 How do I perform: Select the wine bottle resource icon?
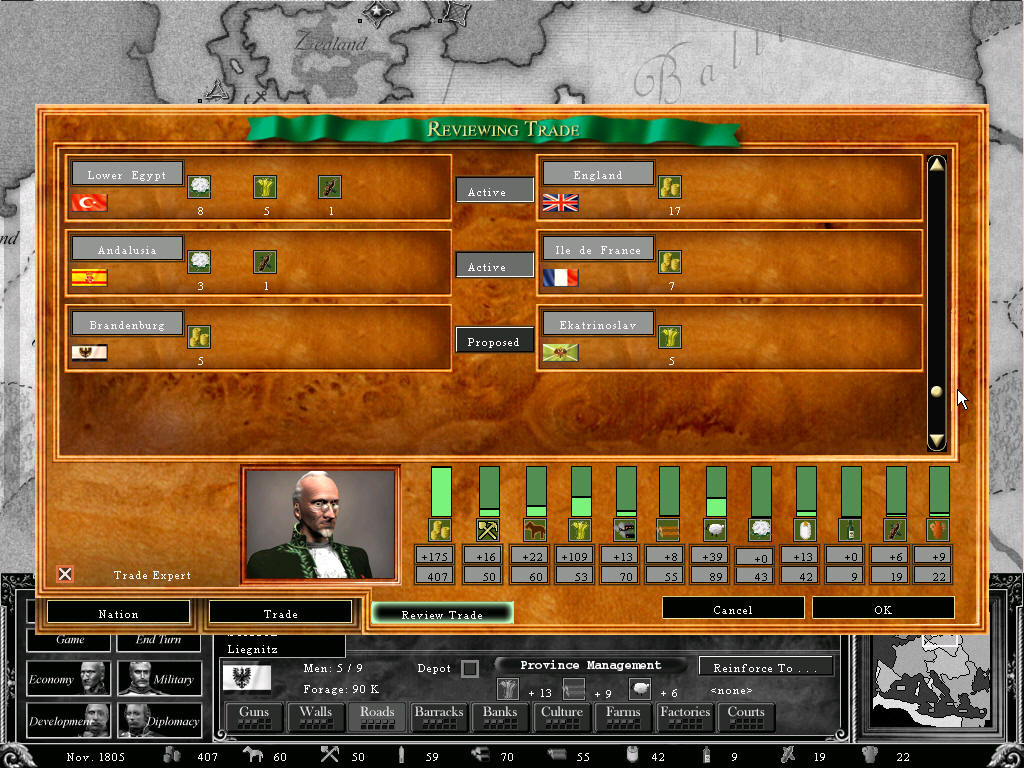[850, 530]
